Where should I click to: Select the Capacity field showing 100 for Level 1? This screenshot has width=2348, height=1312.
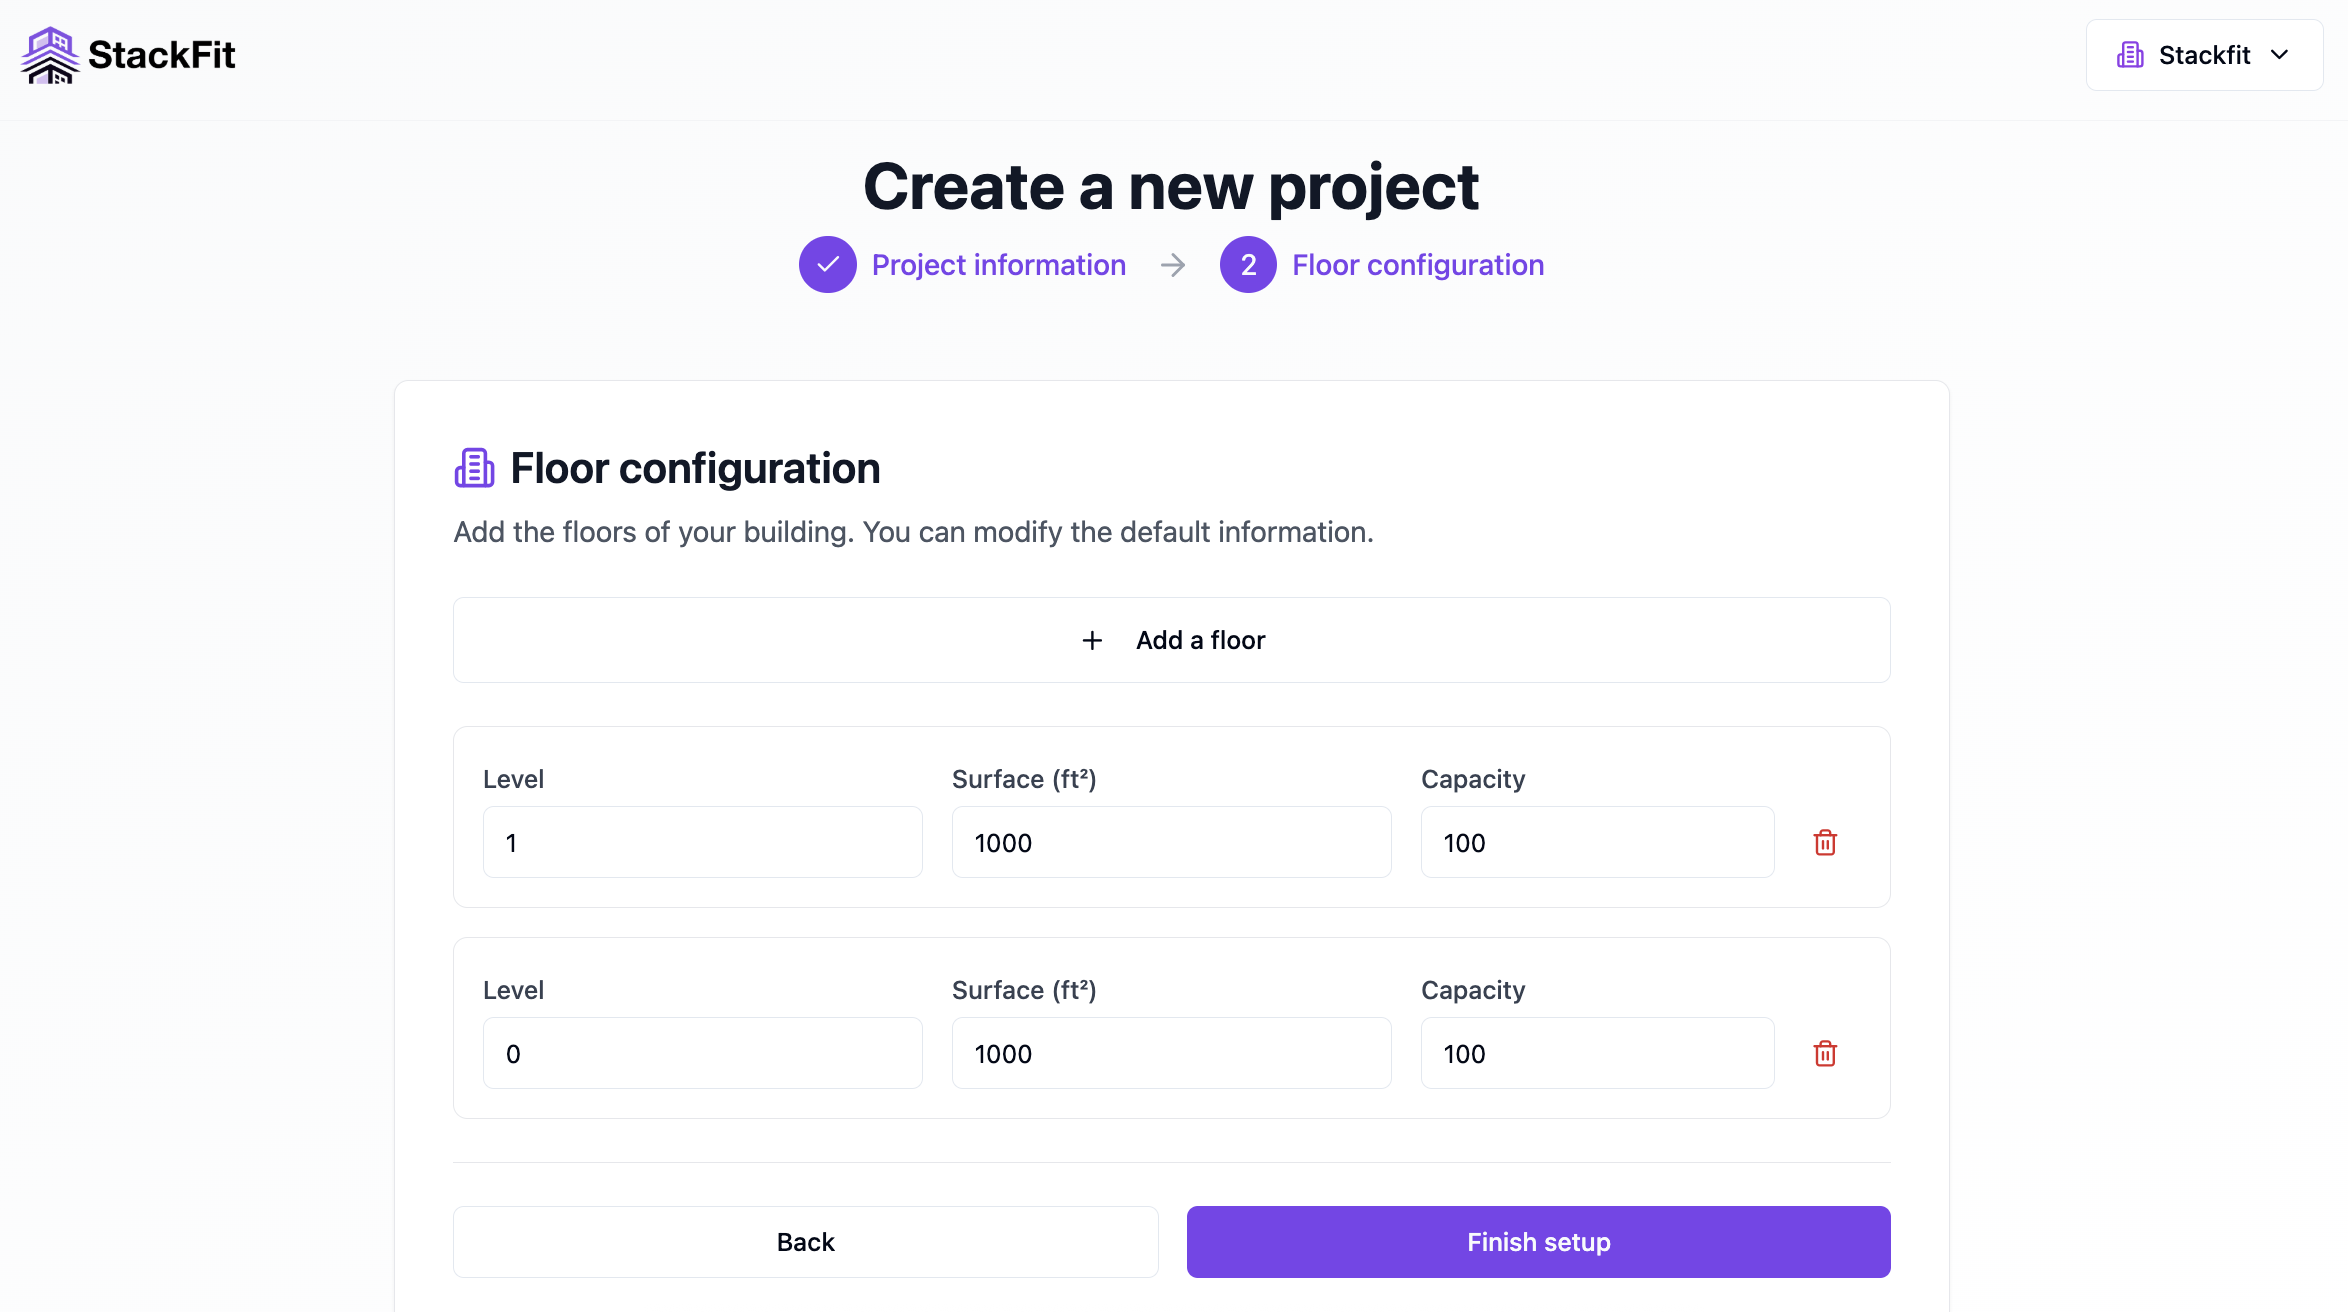(x=1596, y=842)
